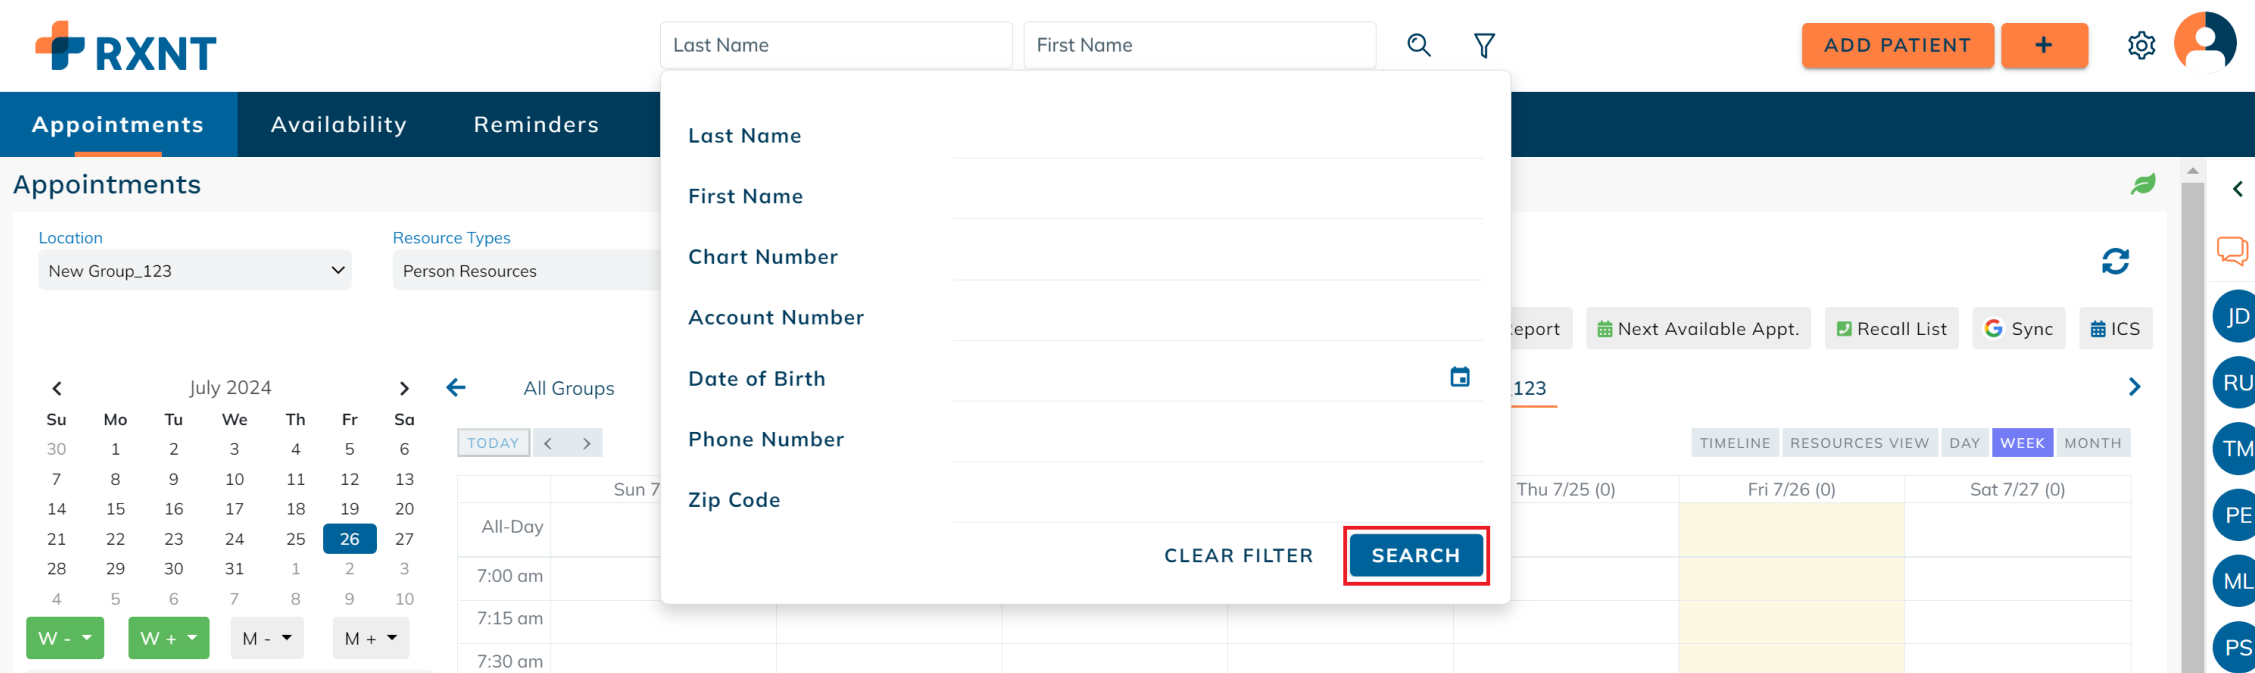2255x673 pixels.
Task: Collapse the right sidebar chevron
Action: 2237,189
